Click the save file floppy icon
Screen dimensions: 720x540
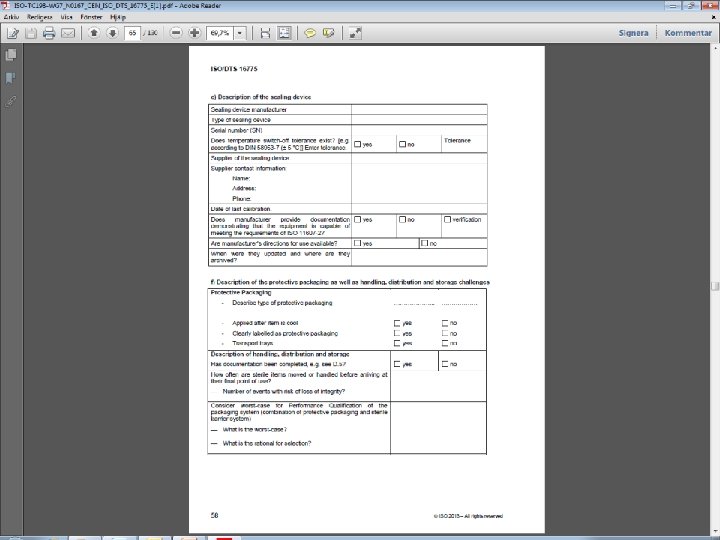[x=31, y=33]
